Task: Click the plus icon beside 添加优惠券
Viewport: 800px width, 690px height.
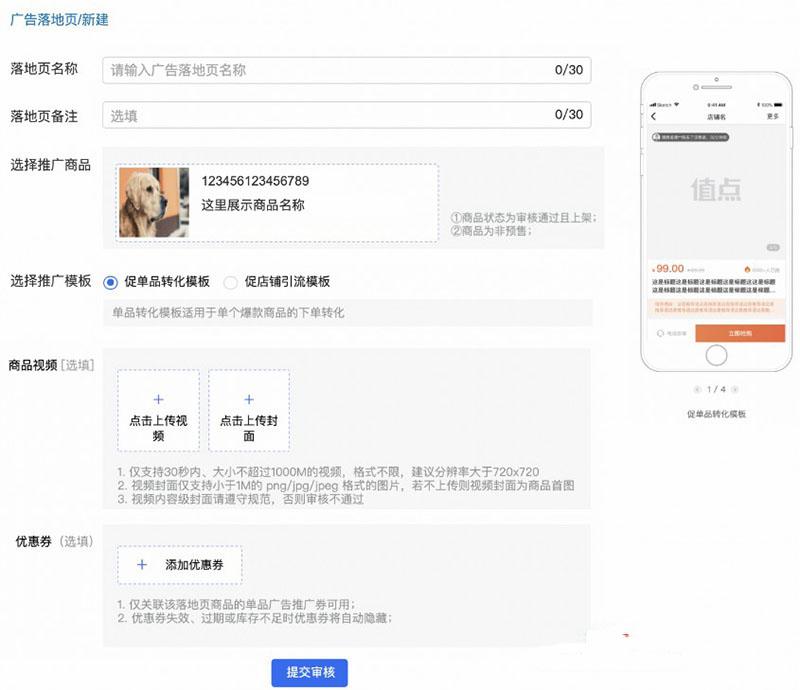Action: (142, 565)
